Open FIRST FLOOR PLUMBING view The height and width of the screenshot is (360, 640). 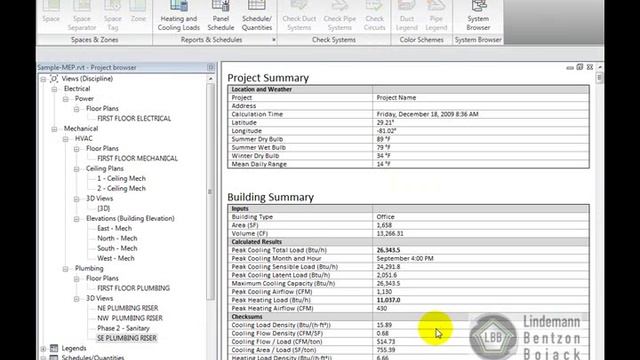(x=133, y=288)
